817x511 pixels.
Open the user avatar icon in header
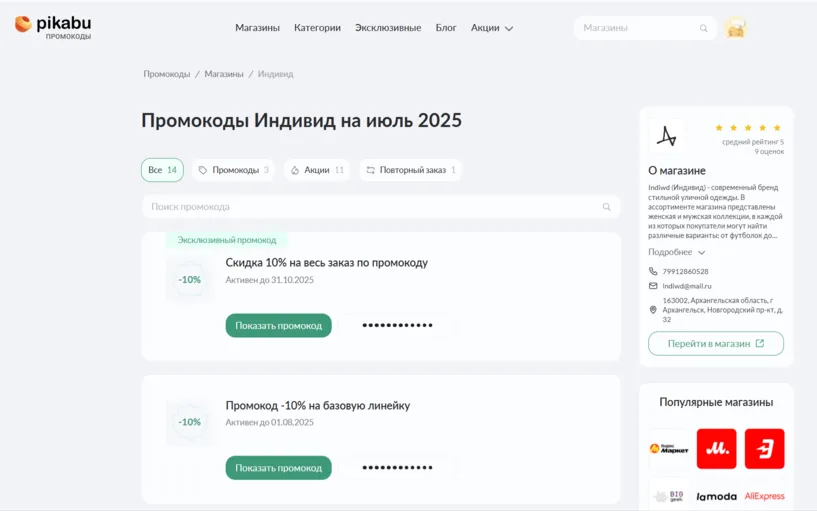(736, 28)
